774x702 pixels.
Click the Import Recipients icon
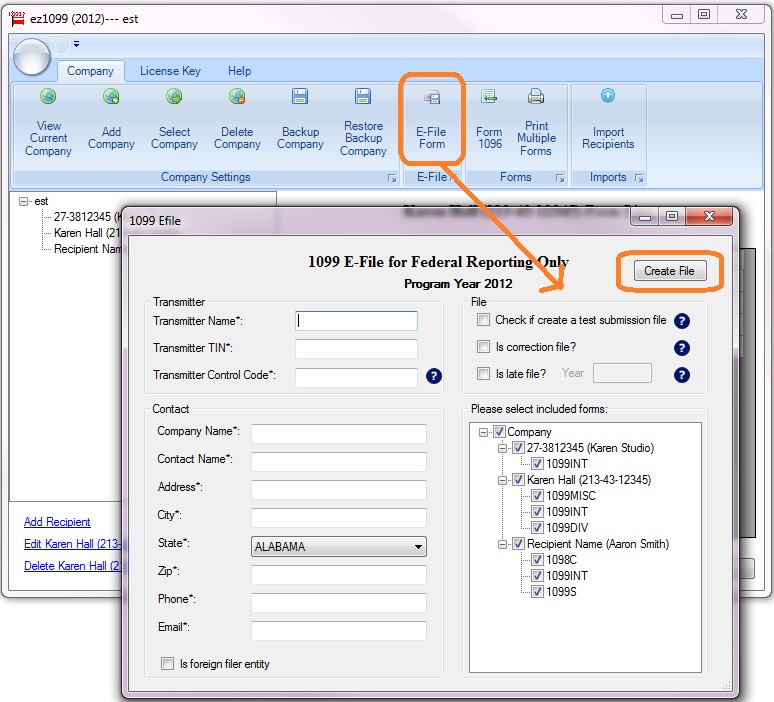pos(608,97)
